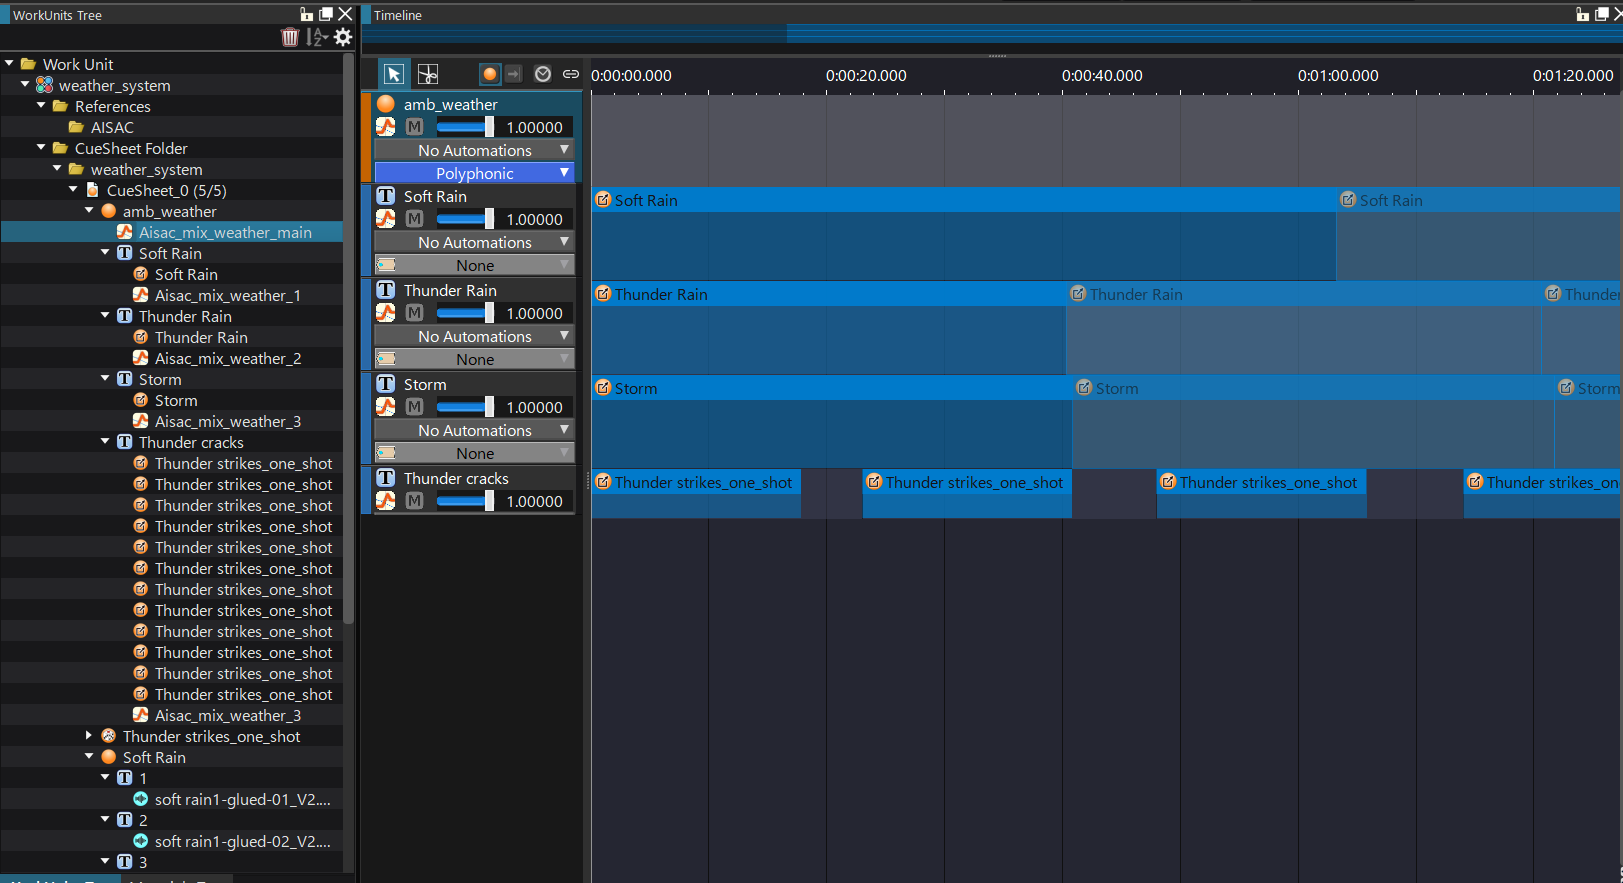Open WorkUnits Tree settings gear
The image size is (1623, 883).
coord(343,37)
